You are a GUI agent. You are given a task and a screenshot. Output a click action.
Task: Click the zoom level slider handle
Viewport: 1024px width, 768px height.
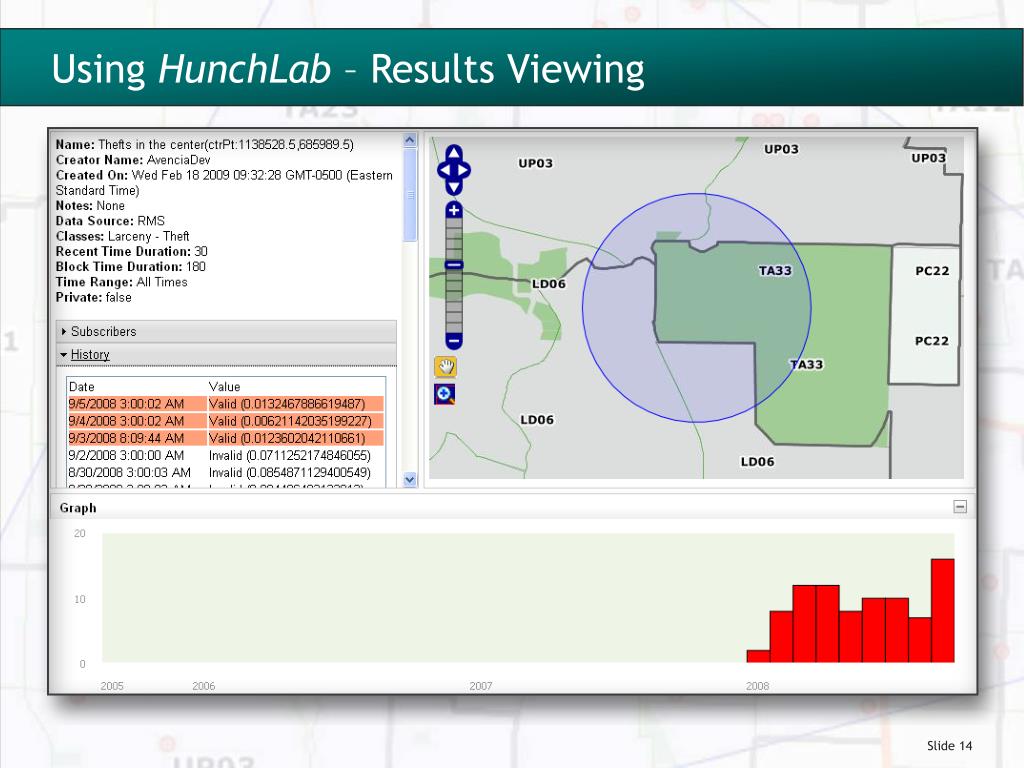coord(454,264)
